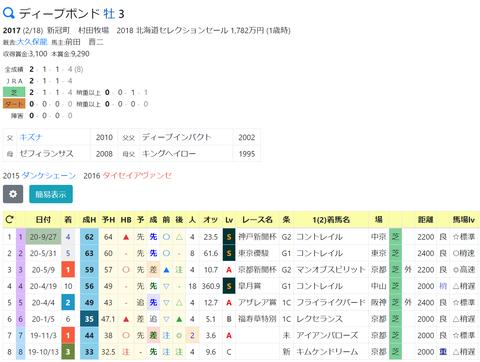Click S level badge in 神戸新聞杯 row

[x=229, y=237]
